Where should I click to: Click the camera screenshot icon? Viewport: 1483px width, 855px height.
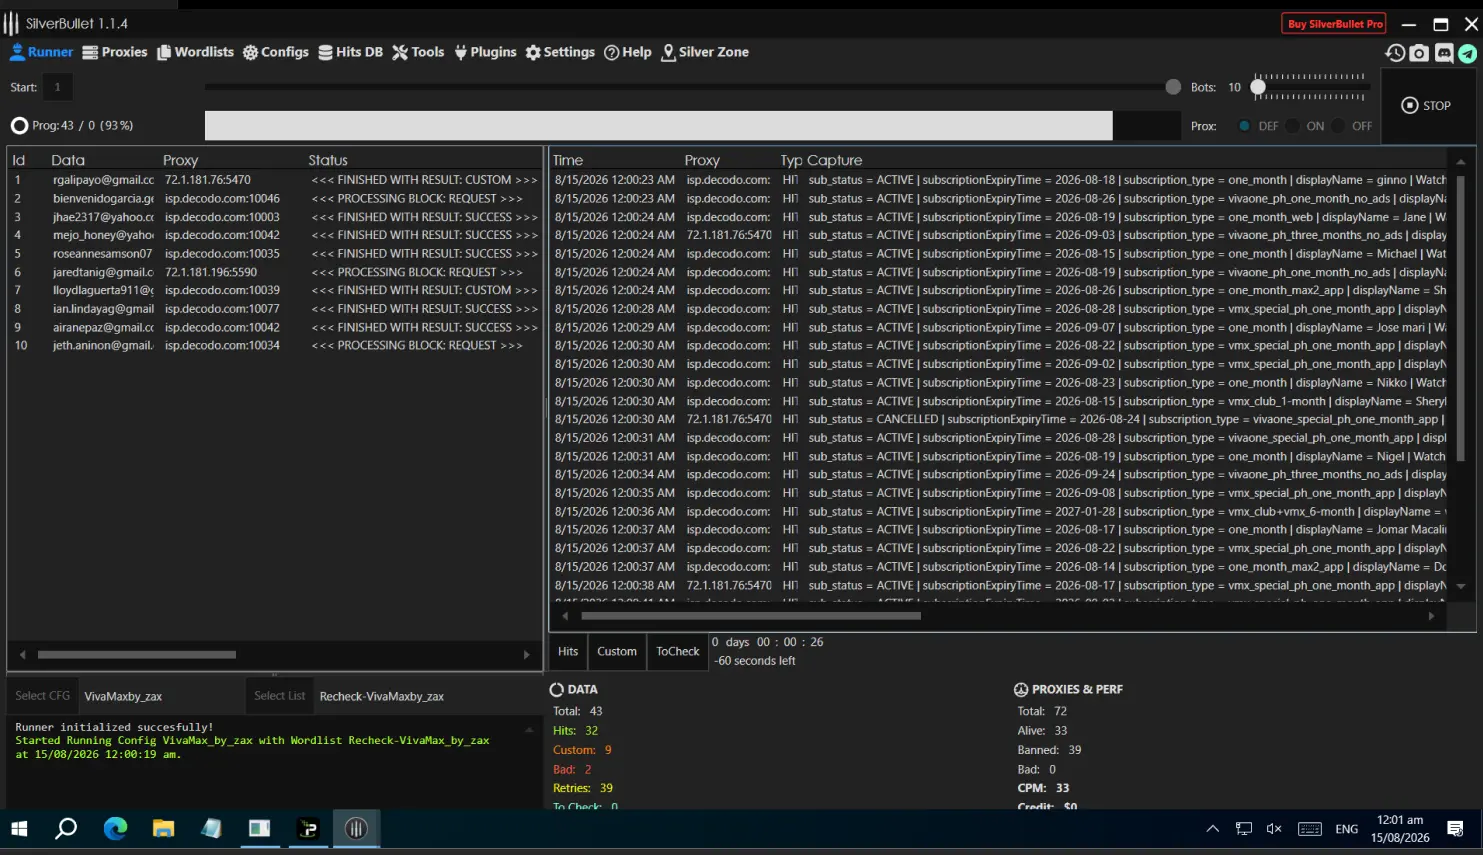(1419, 53)
